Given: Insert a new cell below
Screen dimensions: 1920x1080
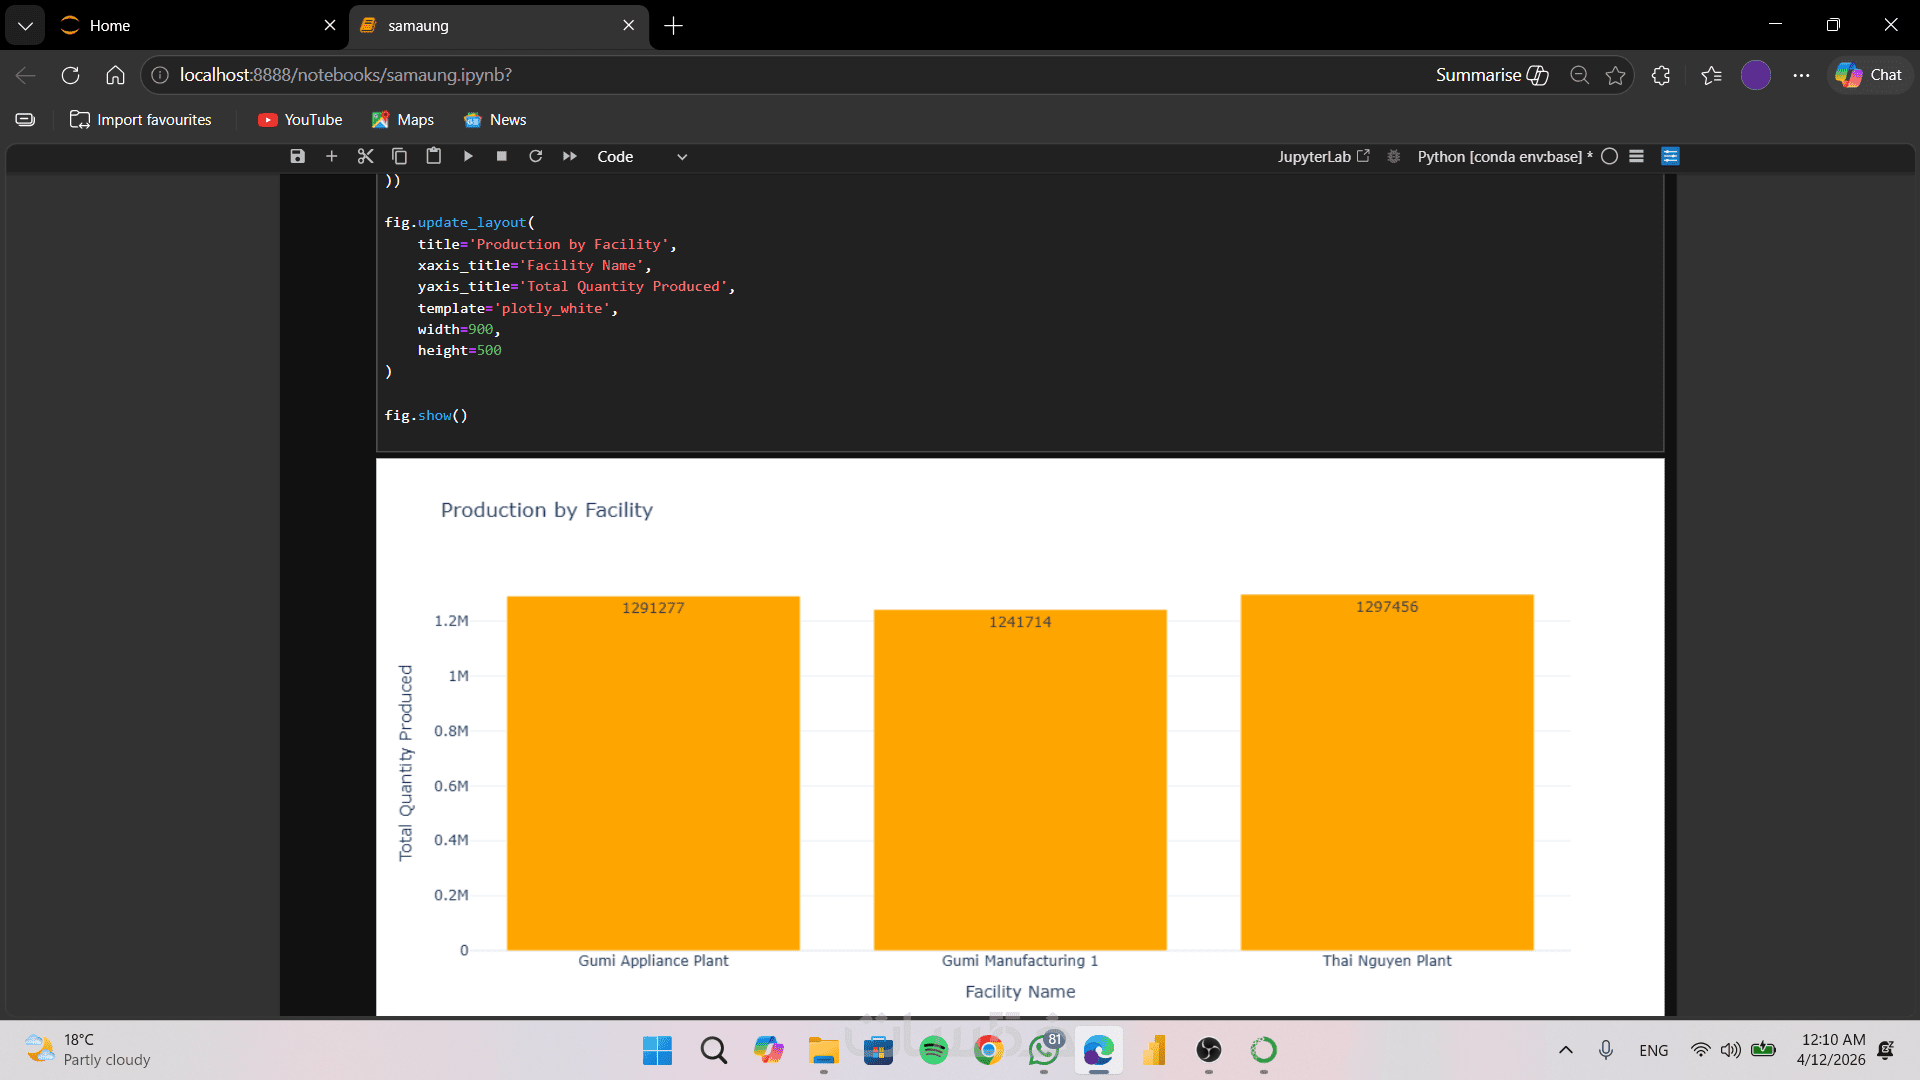Looking at the screenshot, I should pos(332,156).
